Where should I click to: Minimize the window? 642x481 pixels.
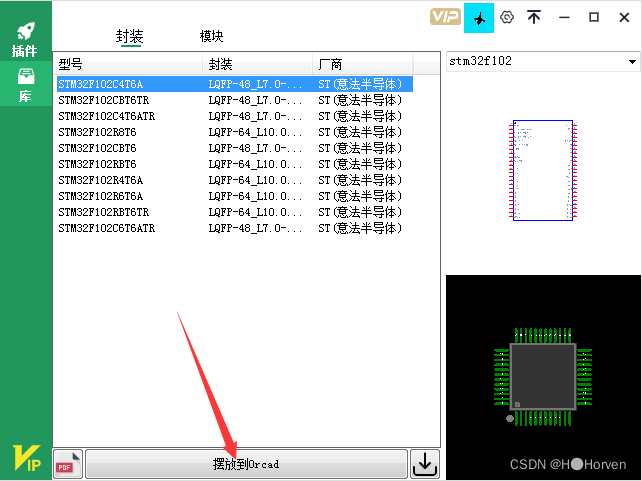pyautogui.click(x=564, y=17)
